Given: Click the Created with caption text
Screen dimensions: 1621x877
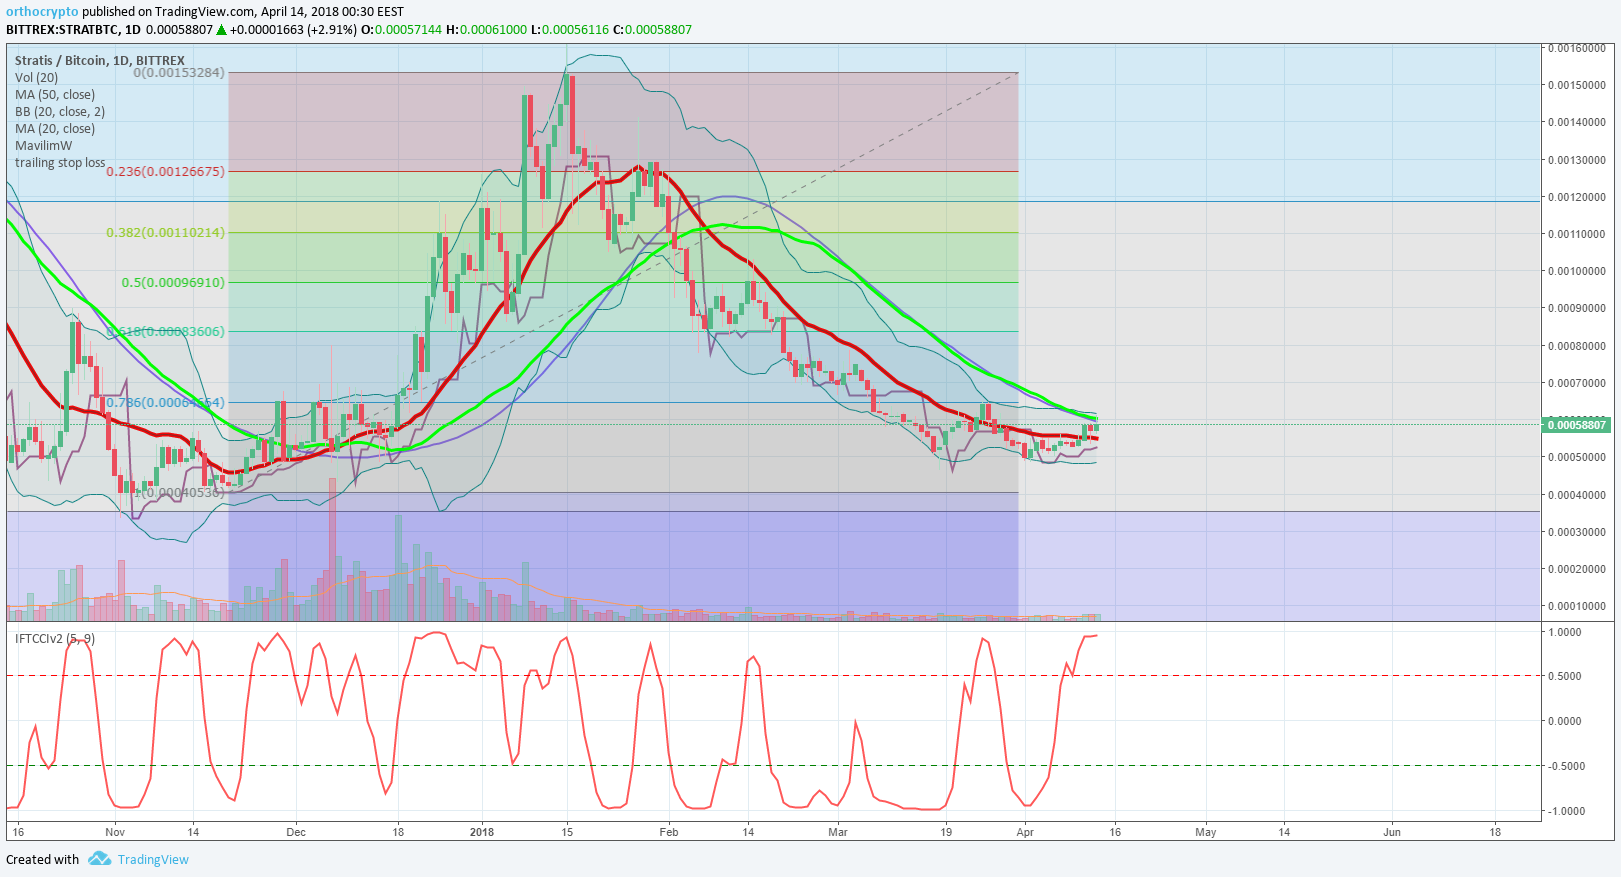Looking at the screenshot, I should point(42,860).
